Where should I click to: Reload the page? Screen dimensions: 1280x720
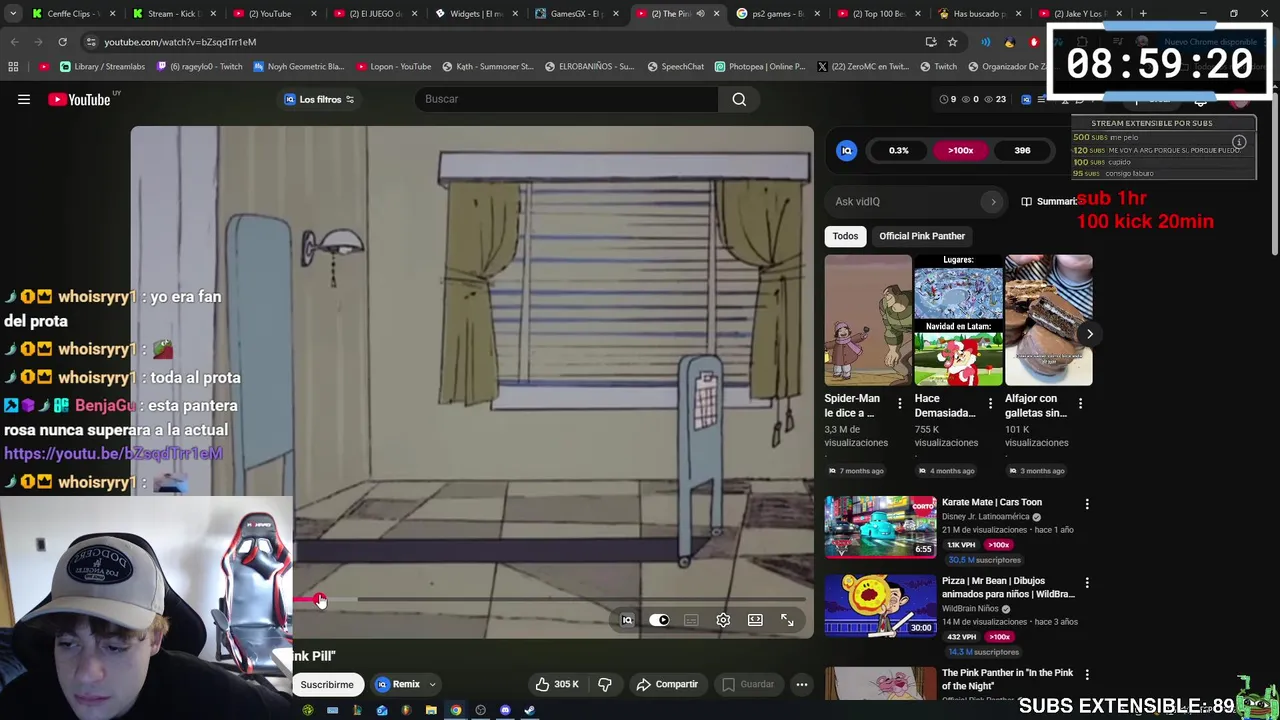click(62, 42)
